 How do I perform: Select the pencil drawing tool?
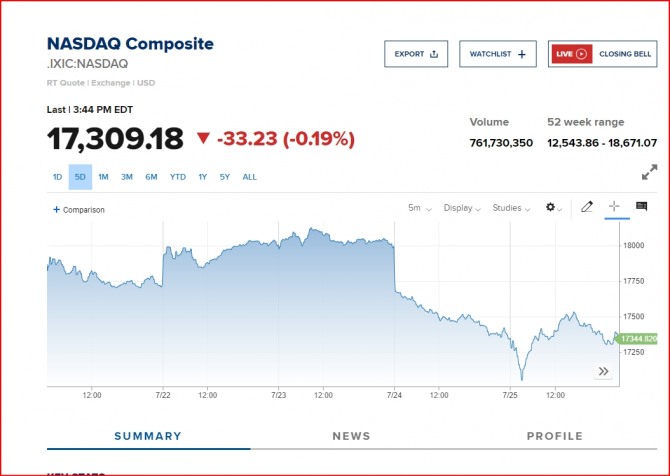(587, 207)
